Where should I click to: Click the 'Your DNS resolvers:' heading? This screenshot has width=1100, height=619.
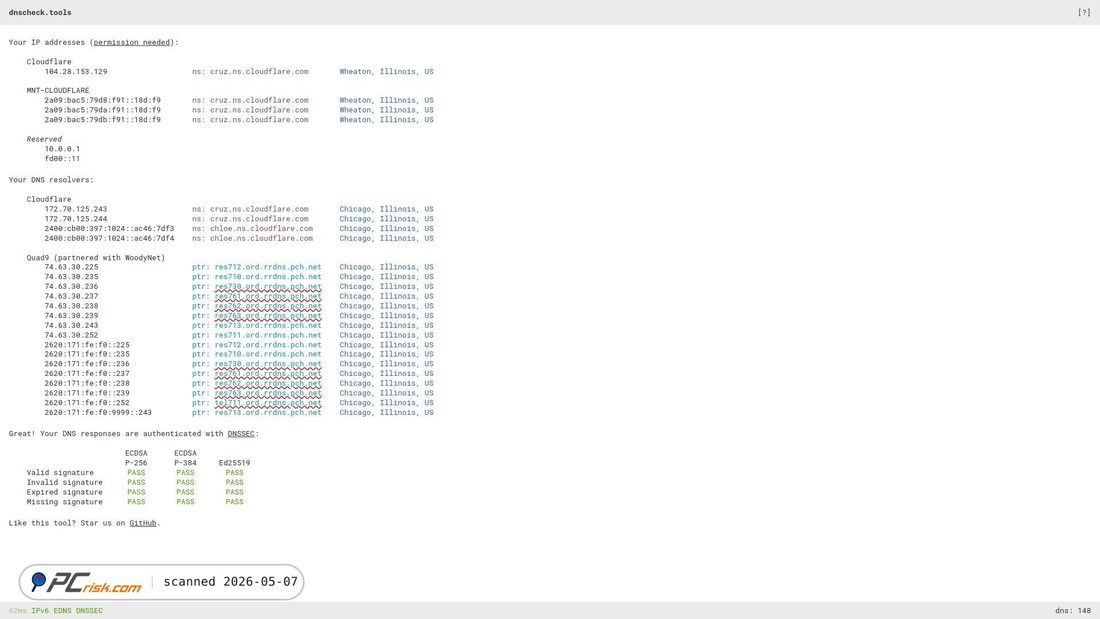coord(51,180)
